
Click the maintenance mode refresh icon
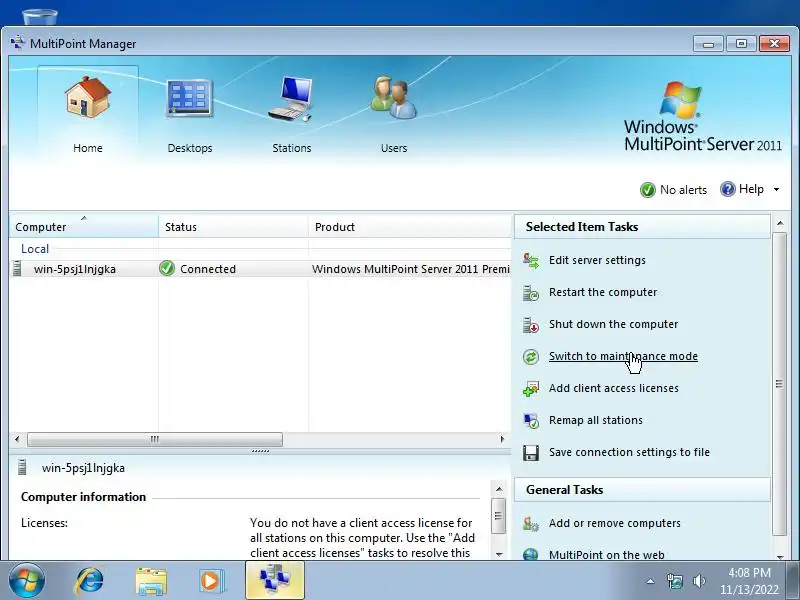tap(531, 357)
